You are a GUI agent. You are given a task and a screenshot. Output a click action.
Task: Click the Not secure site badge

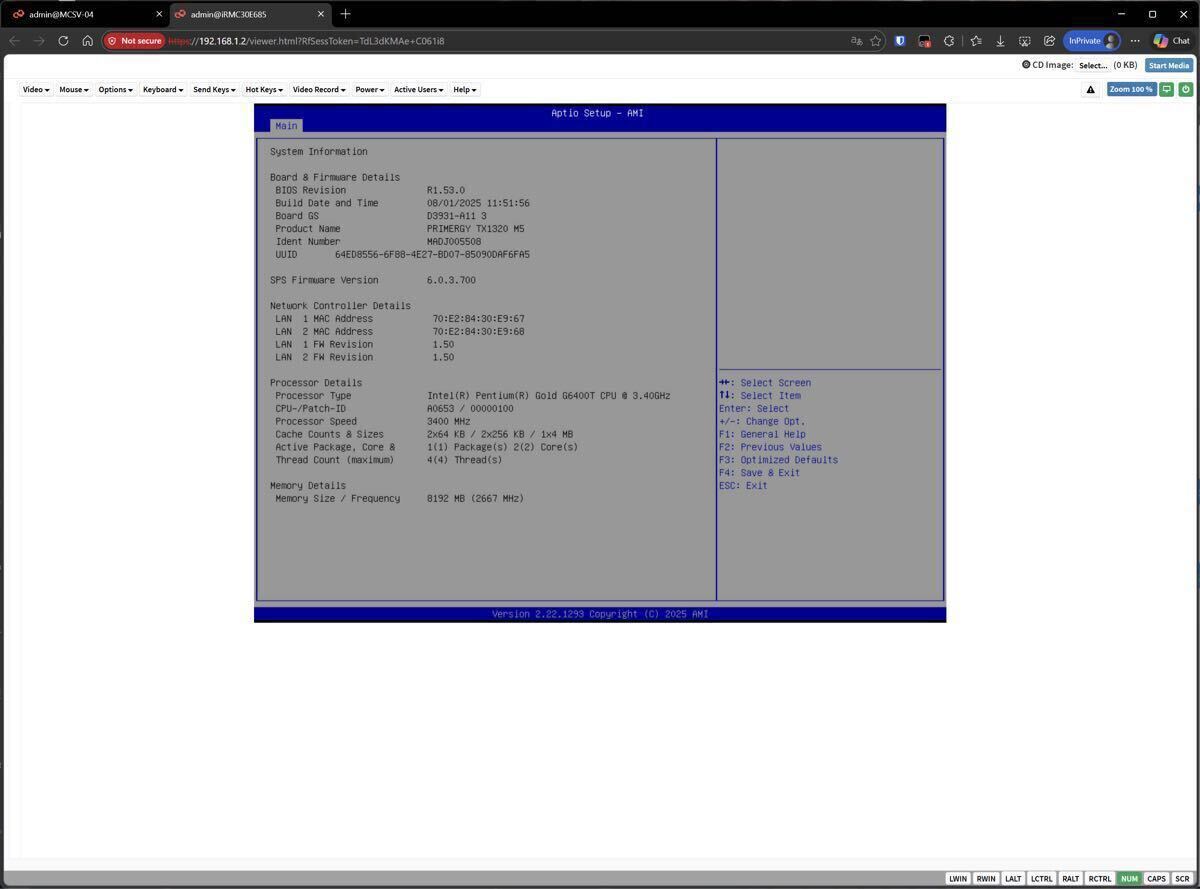(x=134, y=41)
